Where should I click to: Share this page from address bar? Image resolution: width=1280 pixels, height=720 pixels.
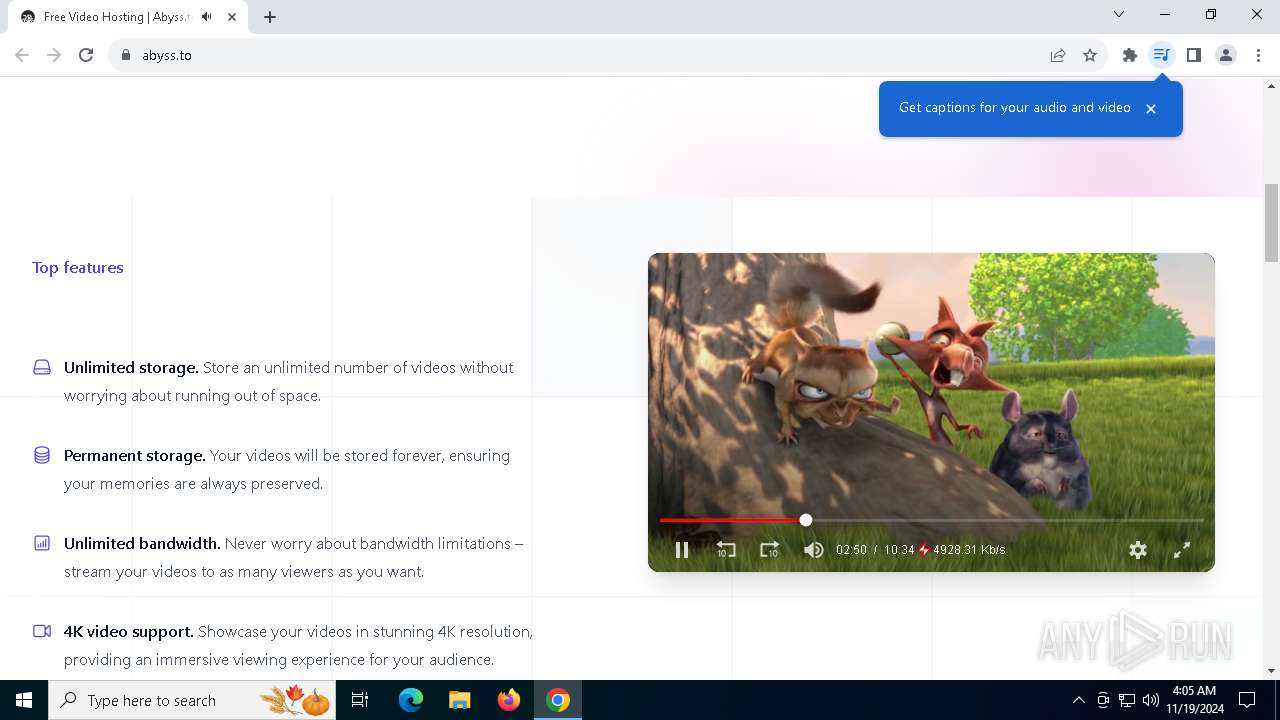click(1058, 55)
